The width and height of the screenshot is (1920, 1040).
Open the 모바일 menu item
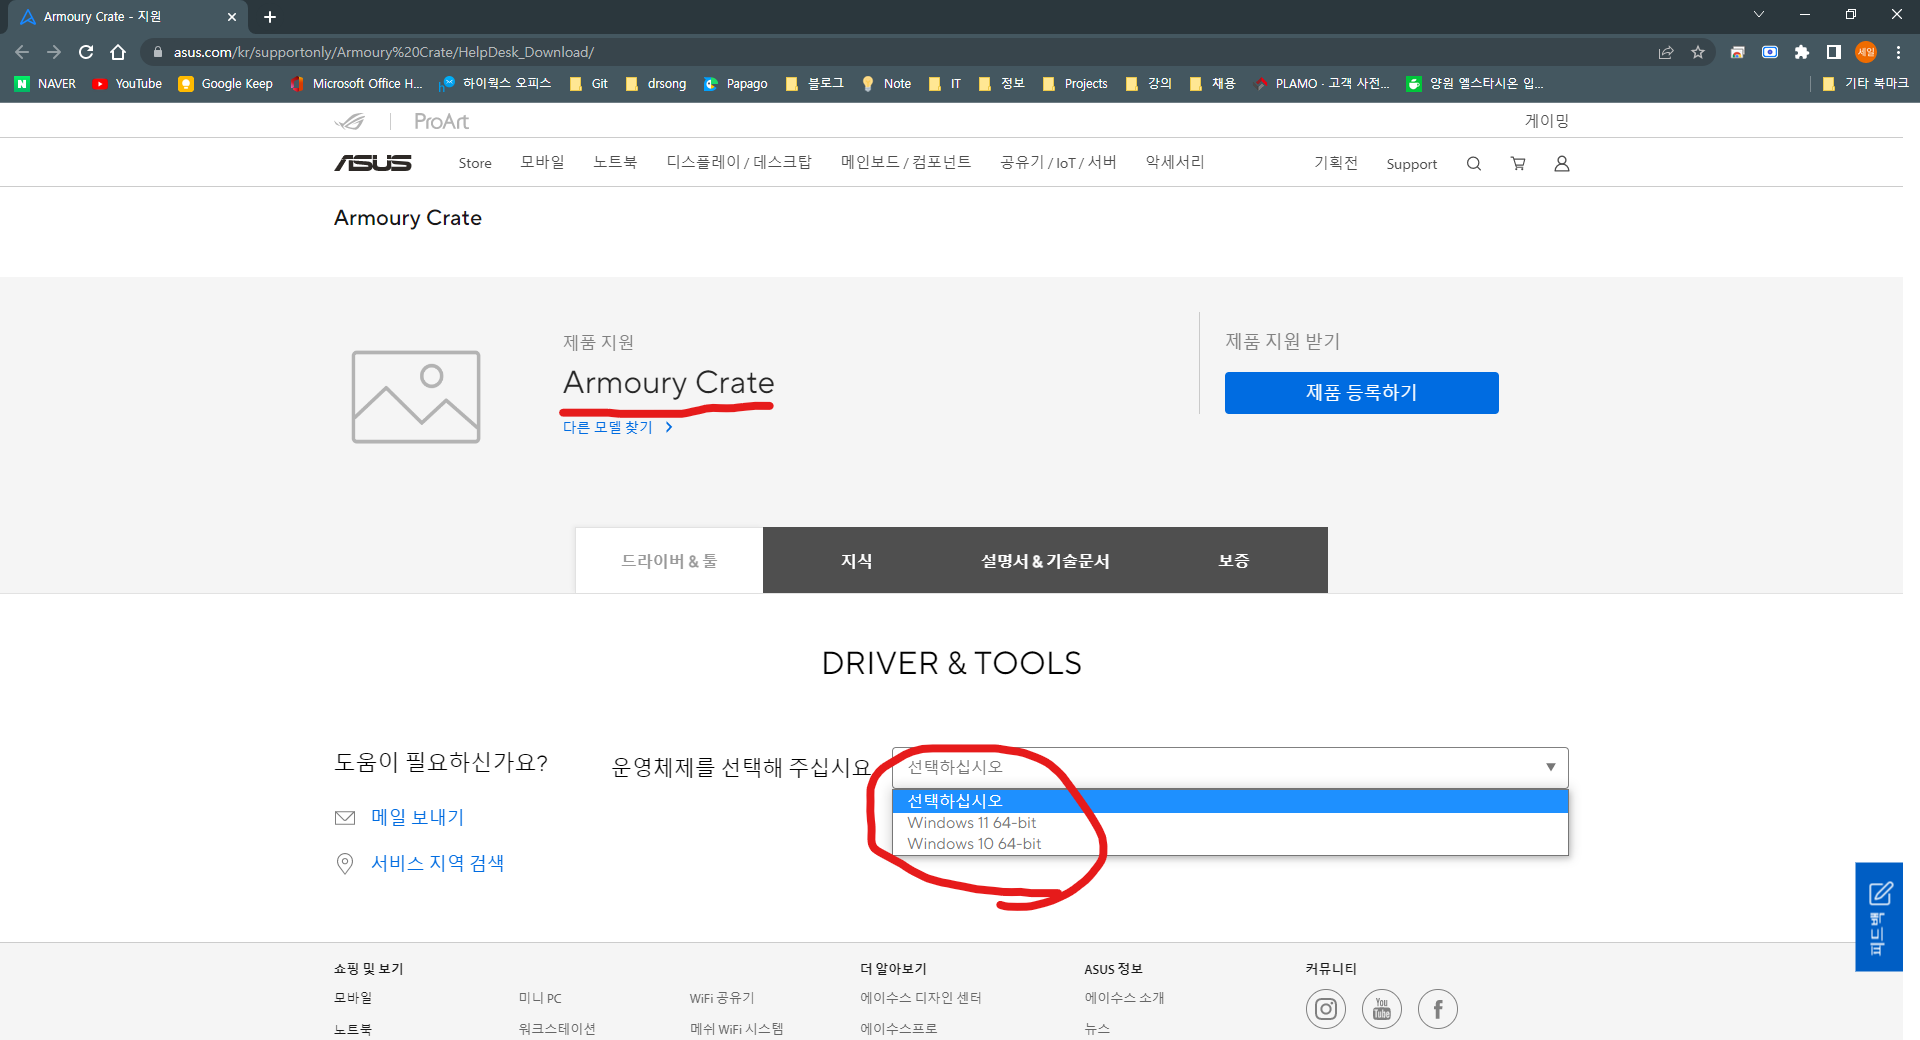pos(542,162)
